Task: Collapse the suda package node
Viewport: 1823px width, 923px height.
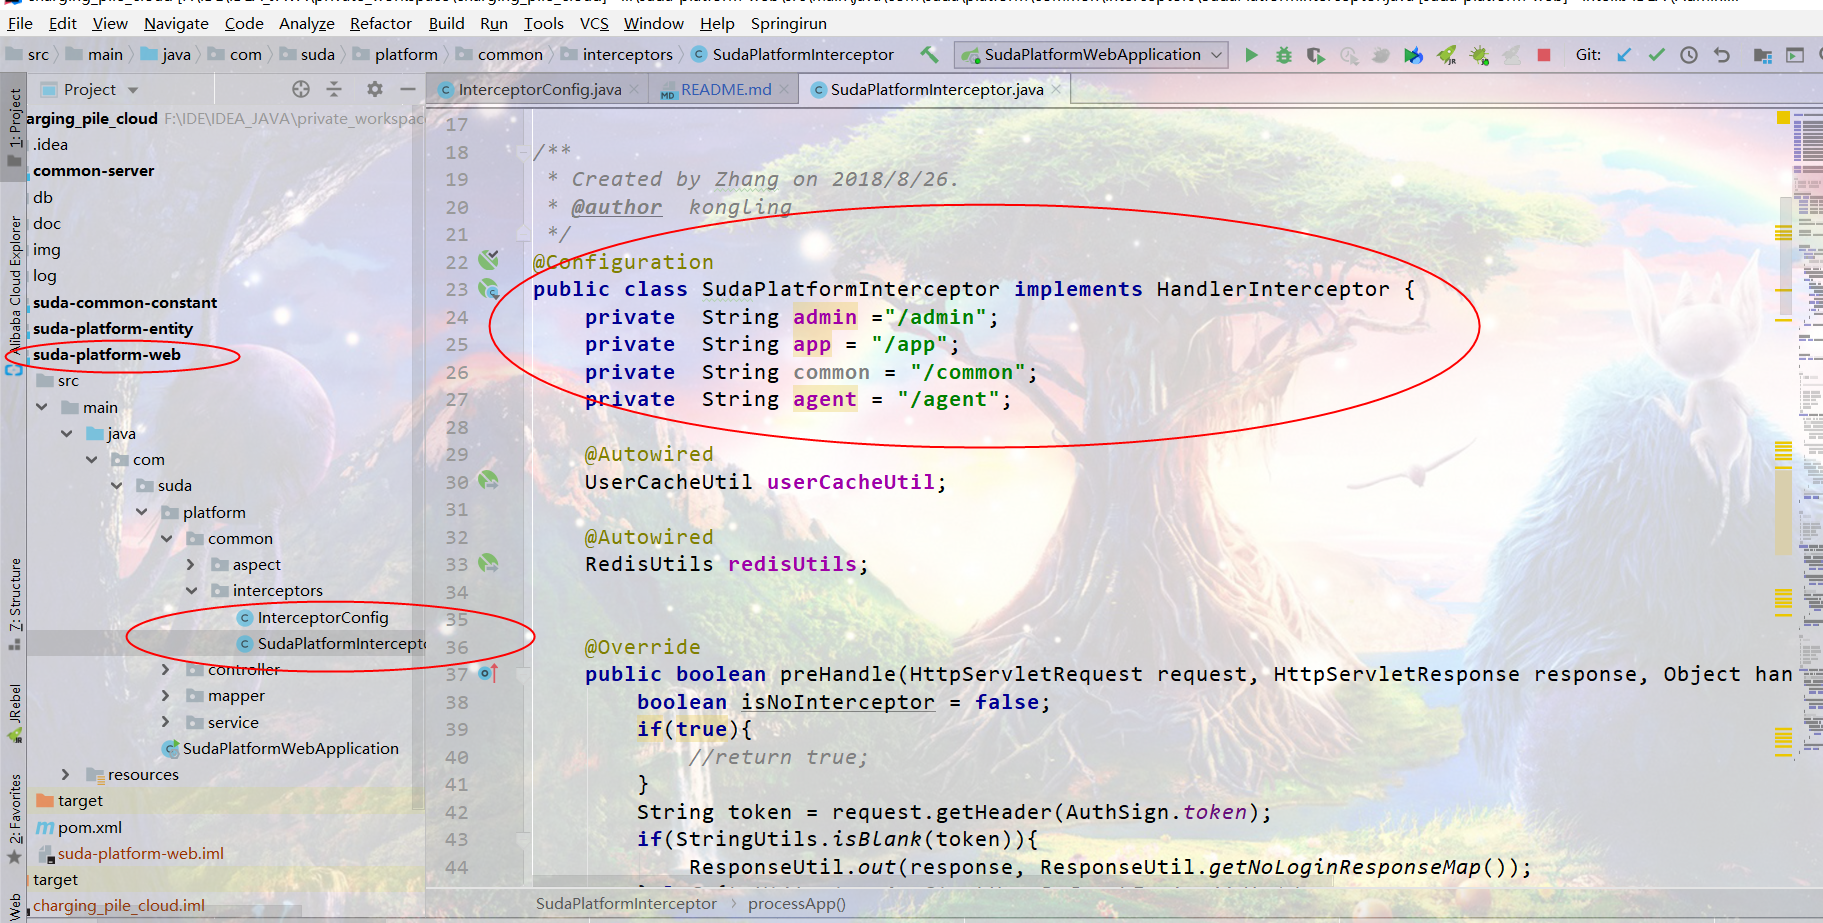Action: pyautogui.click(x=117, y=485)
